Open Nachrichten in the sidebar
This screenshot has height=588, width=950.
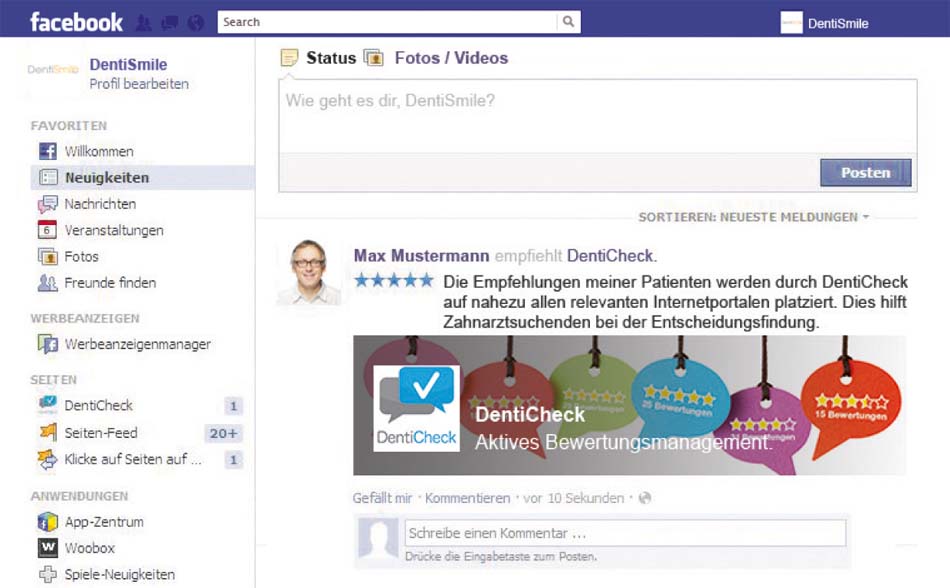pos(100,204)
